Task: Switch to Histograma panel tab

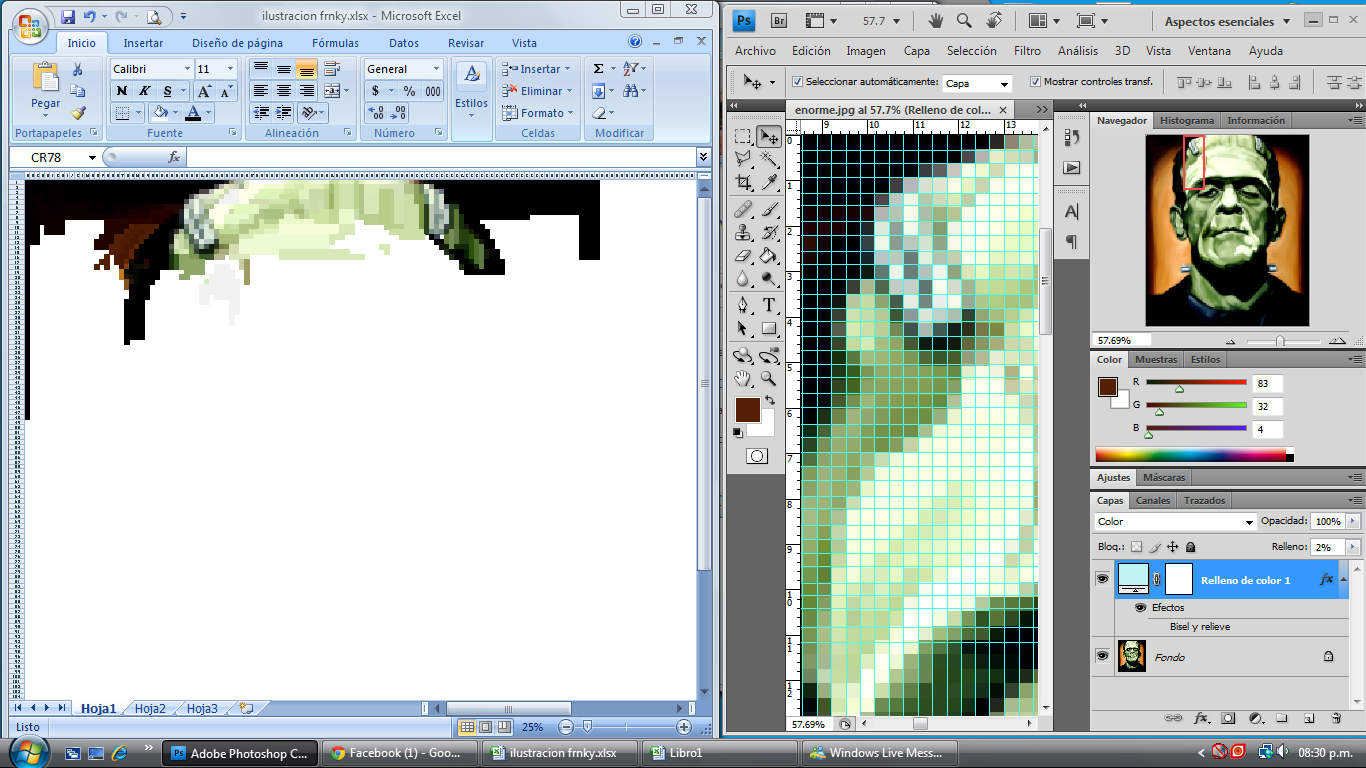Action: pyautogui.click(x=1187, y=120)
